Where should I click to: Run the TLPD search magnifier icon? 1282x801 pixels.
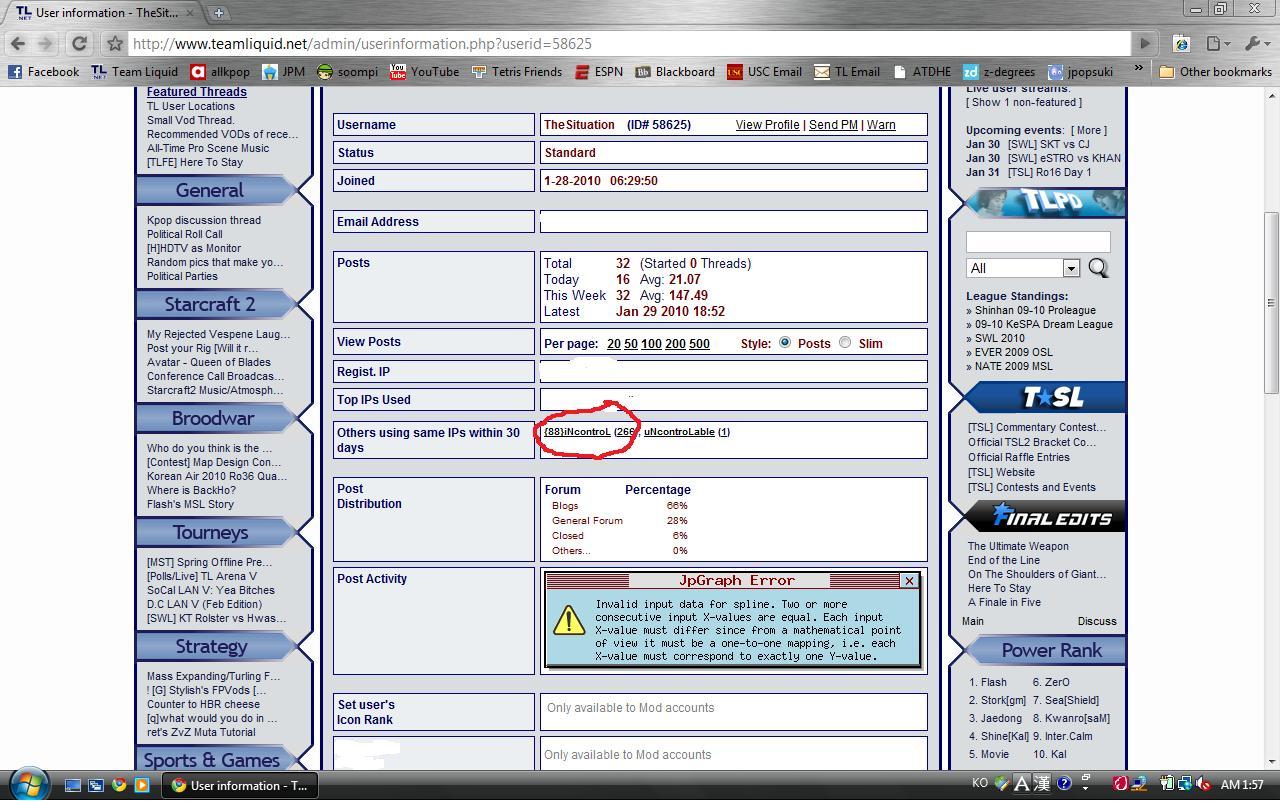pos(1098,268)
